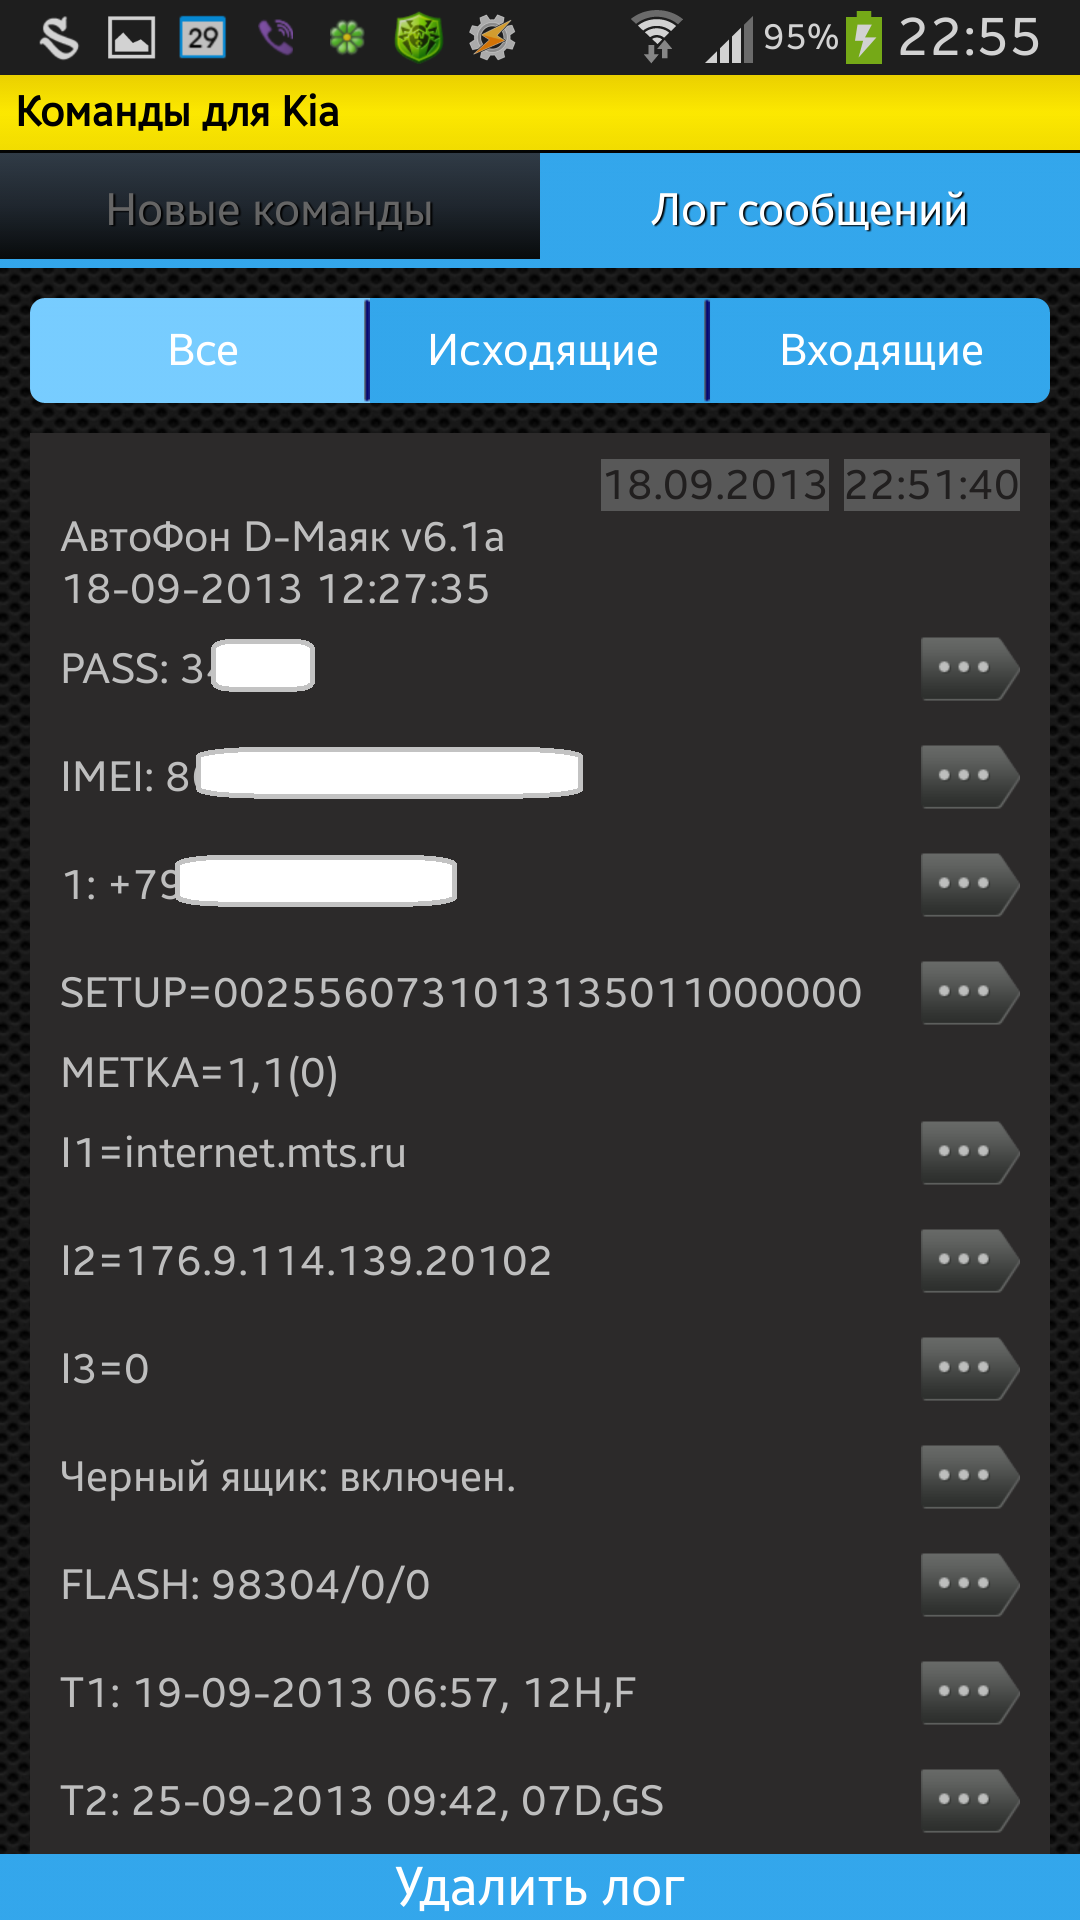This screenshot has height=1920, width=1080.
Task: Tap three-dots next to I2=176.9.114.139.20102
Action: [968, 1260]
